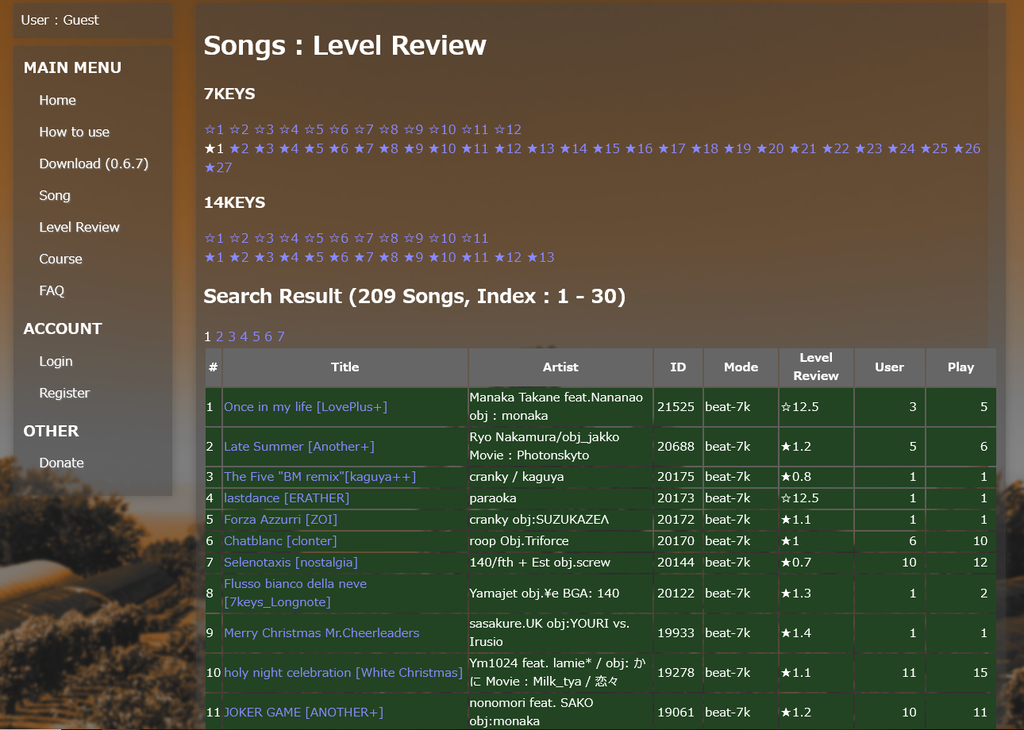Open the Donate link
This screenshot has width=1024, height=730.
coord(61,462)
